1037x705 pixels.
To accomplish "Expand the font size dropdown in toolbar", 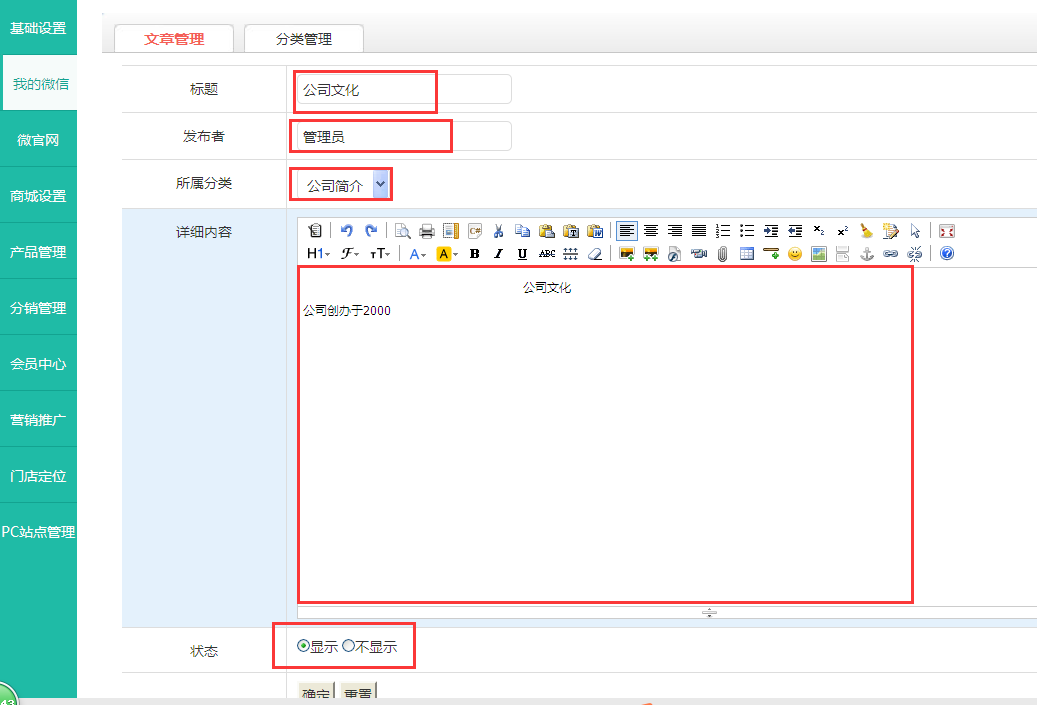I will pyautogui.click(x=381, y=254).
